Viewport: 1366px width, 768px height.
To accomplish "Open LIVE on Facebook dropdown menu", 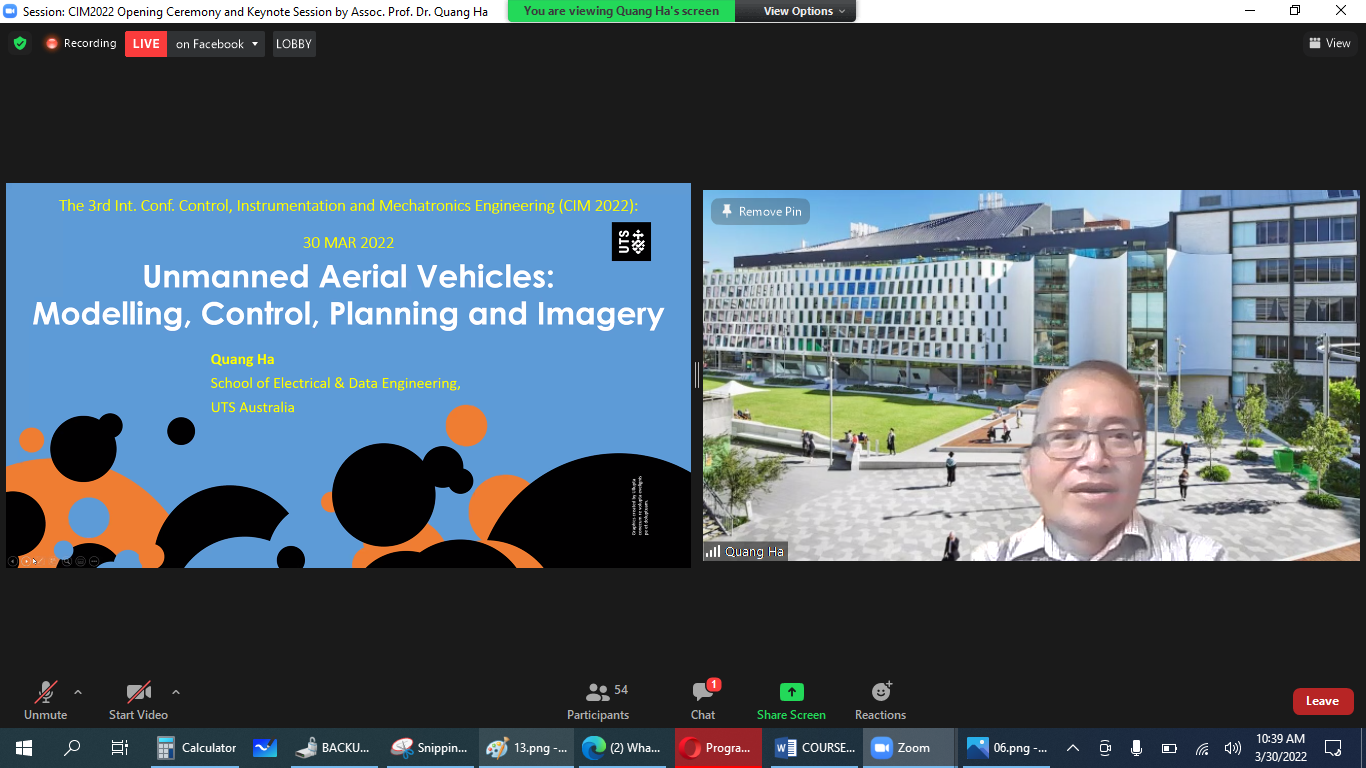I will tap(217, 44).
